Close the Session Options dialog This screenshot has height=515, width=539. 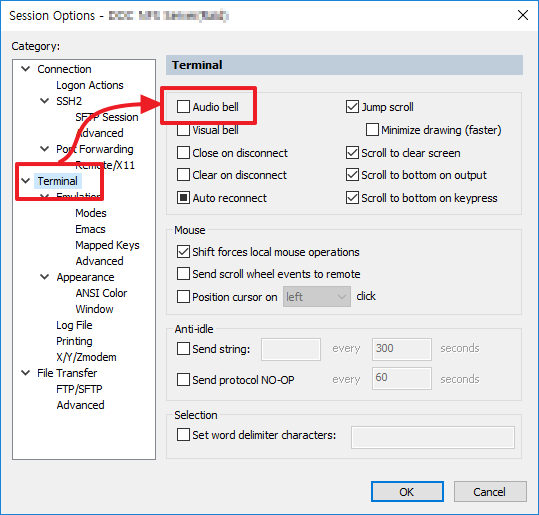click(x=523, y=15)
